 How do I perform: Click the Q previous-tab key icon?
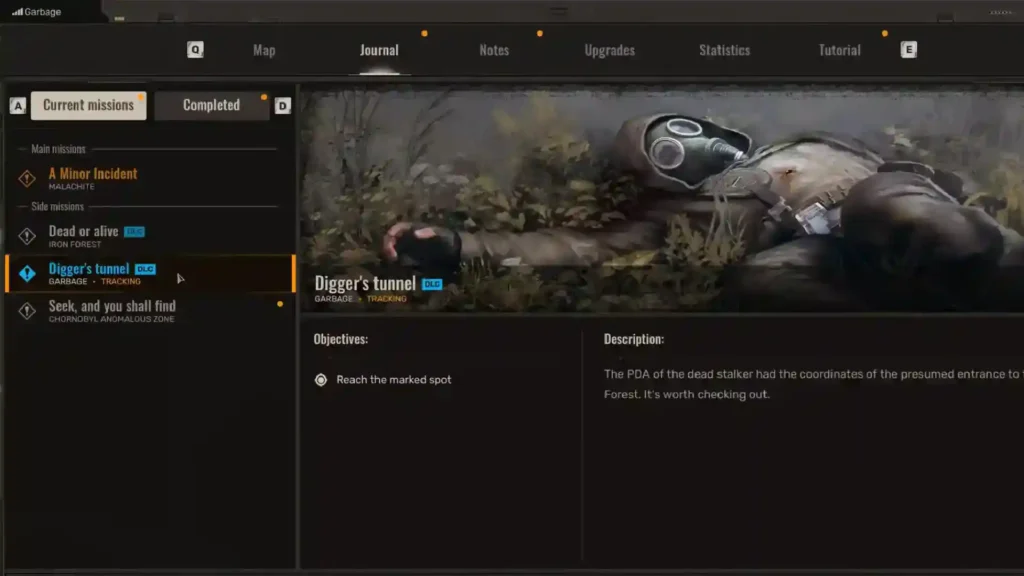coord(195,50)
